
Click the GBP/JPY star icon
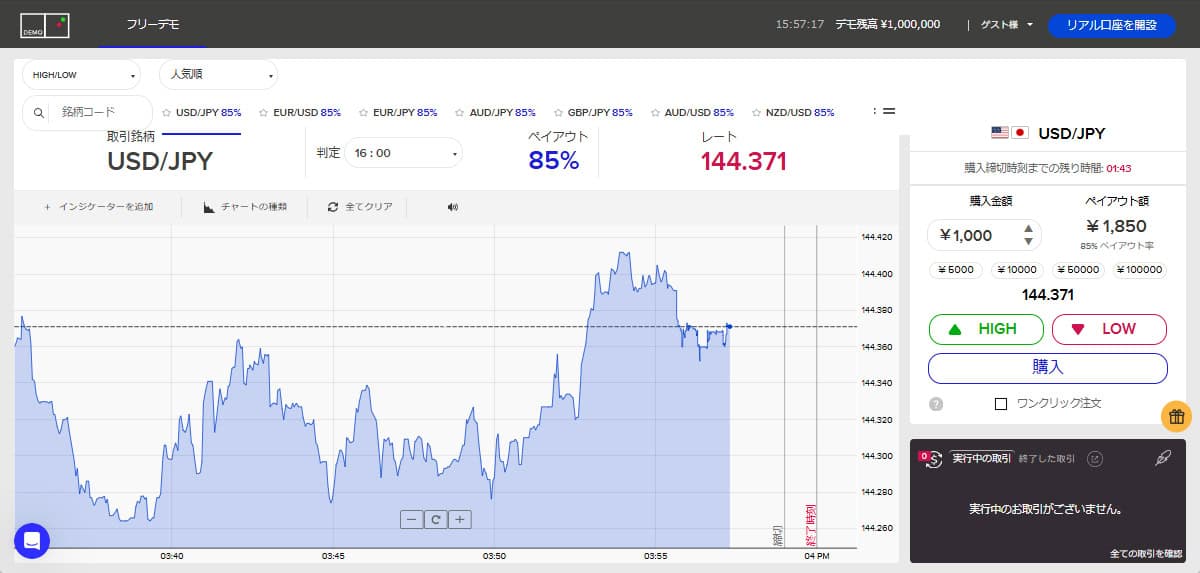click(x=558, y=113)
